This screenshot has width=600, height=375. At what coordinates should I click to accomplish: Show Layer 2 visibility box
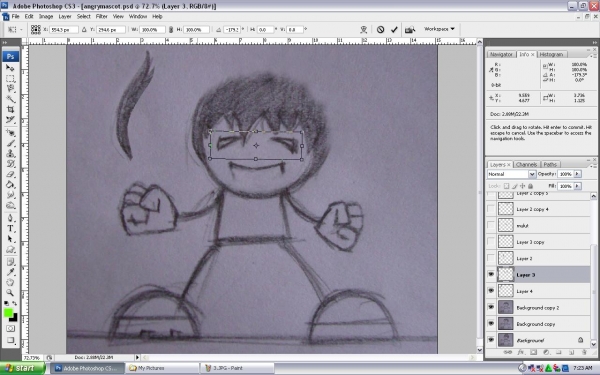pos(491,258)
